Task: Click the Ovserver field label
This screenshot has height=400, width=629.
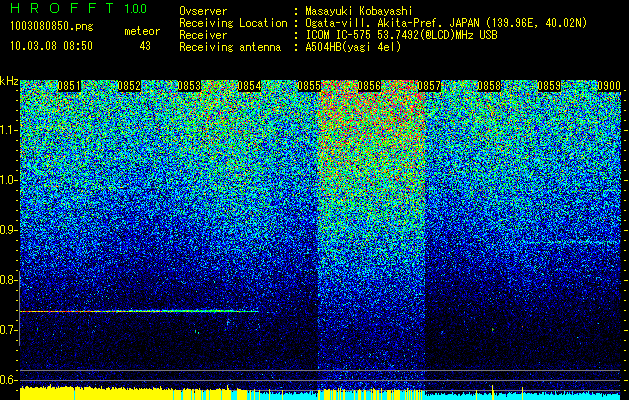Action: pyautogui.click(x=203, y=11)
